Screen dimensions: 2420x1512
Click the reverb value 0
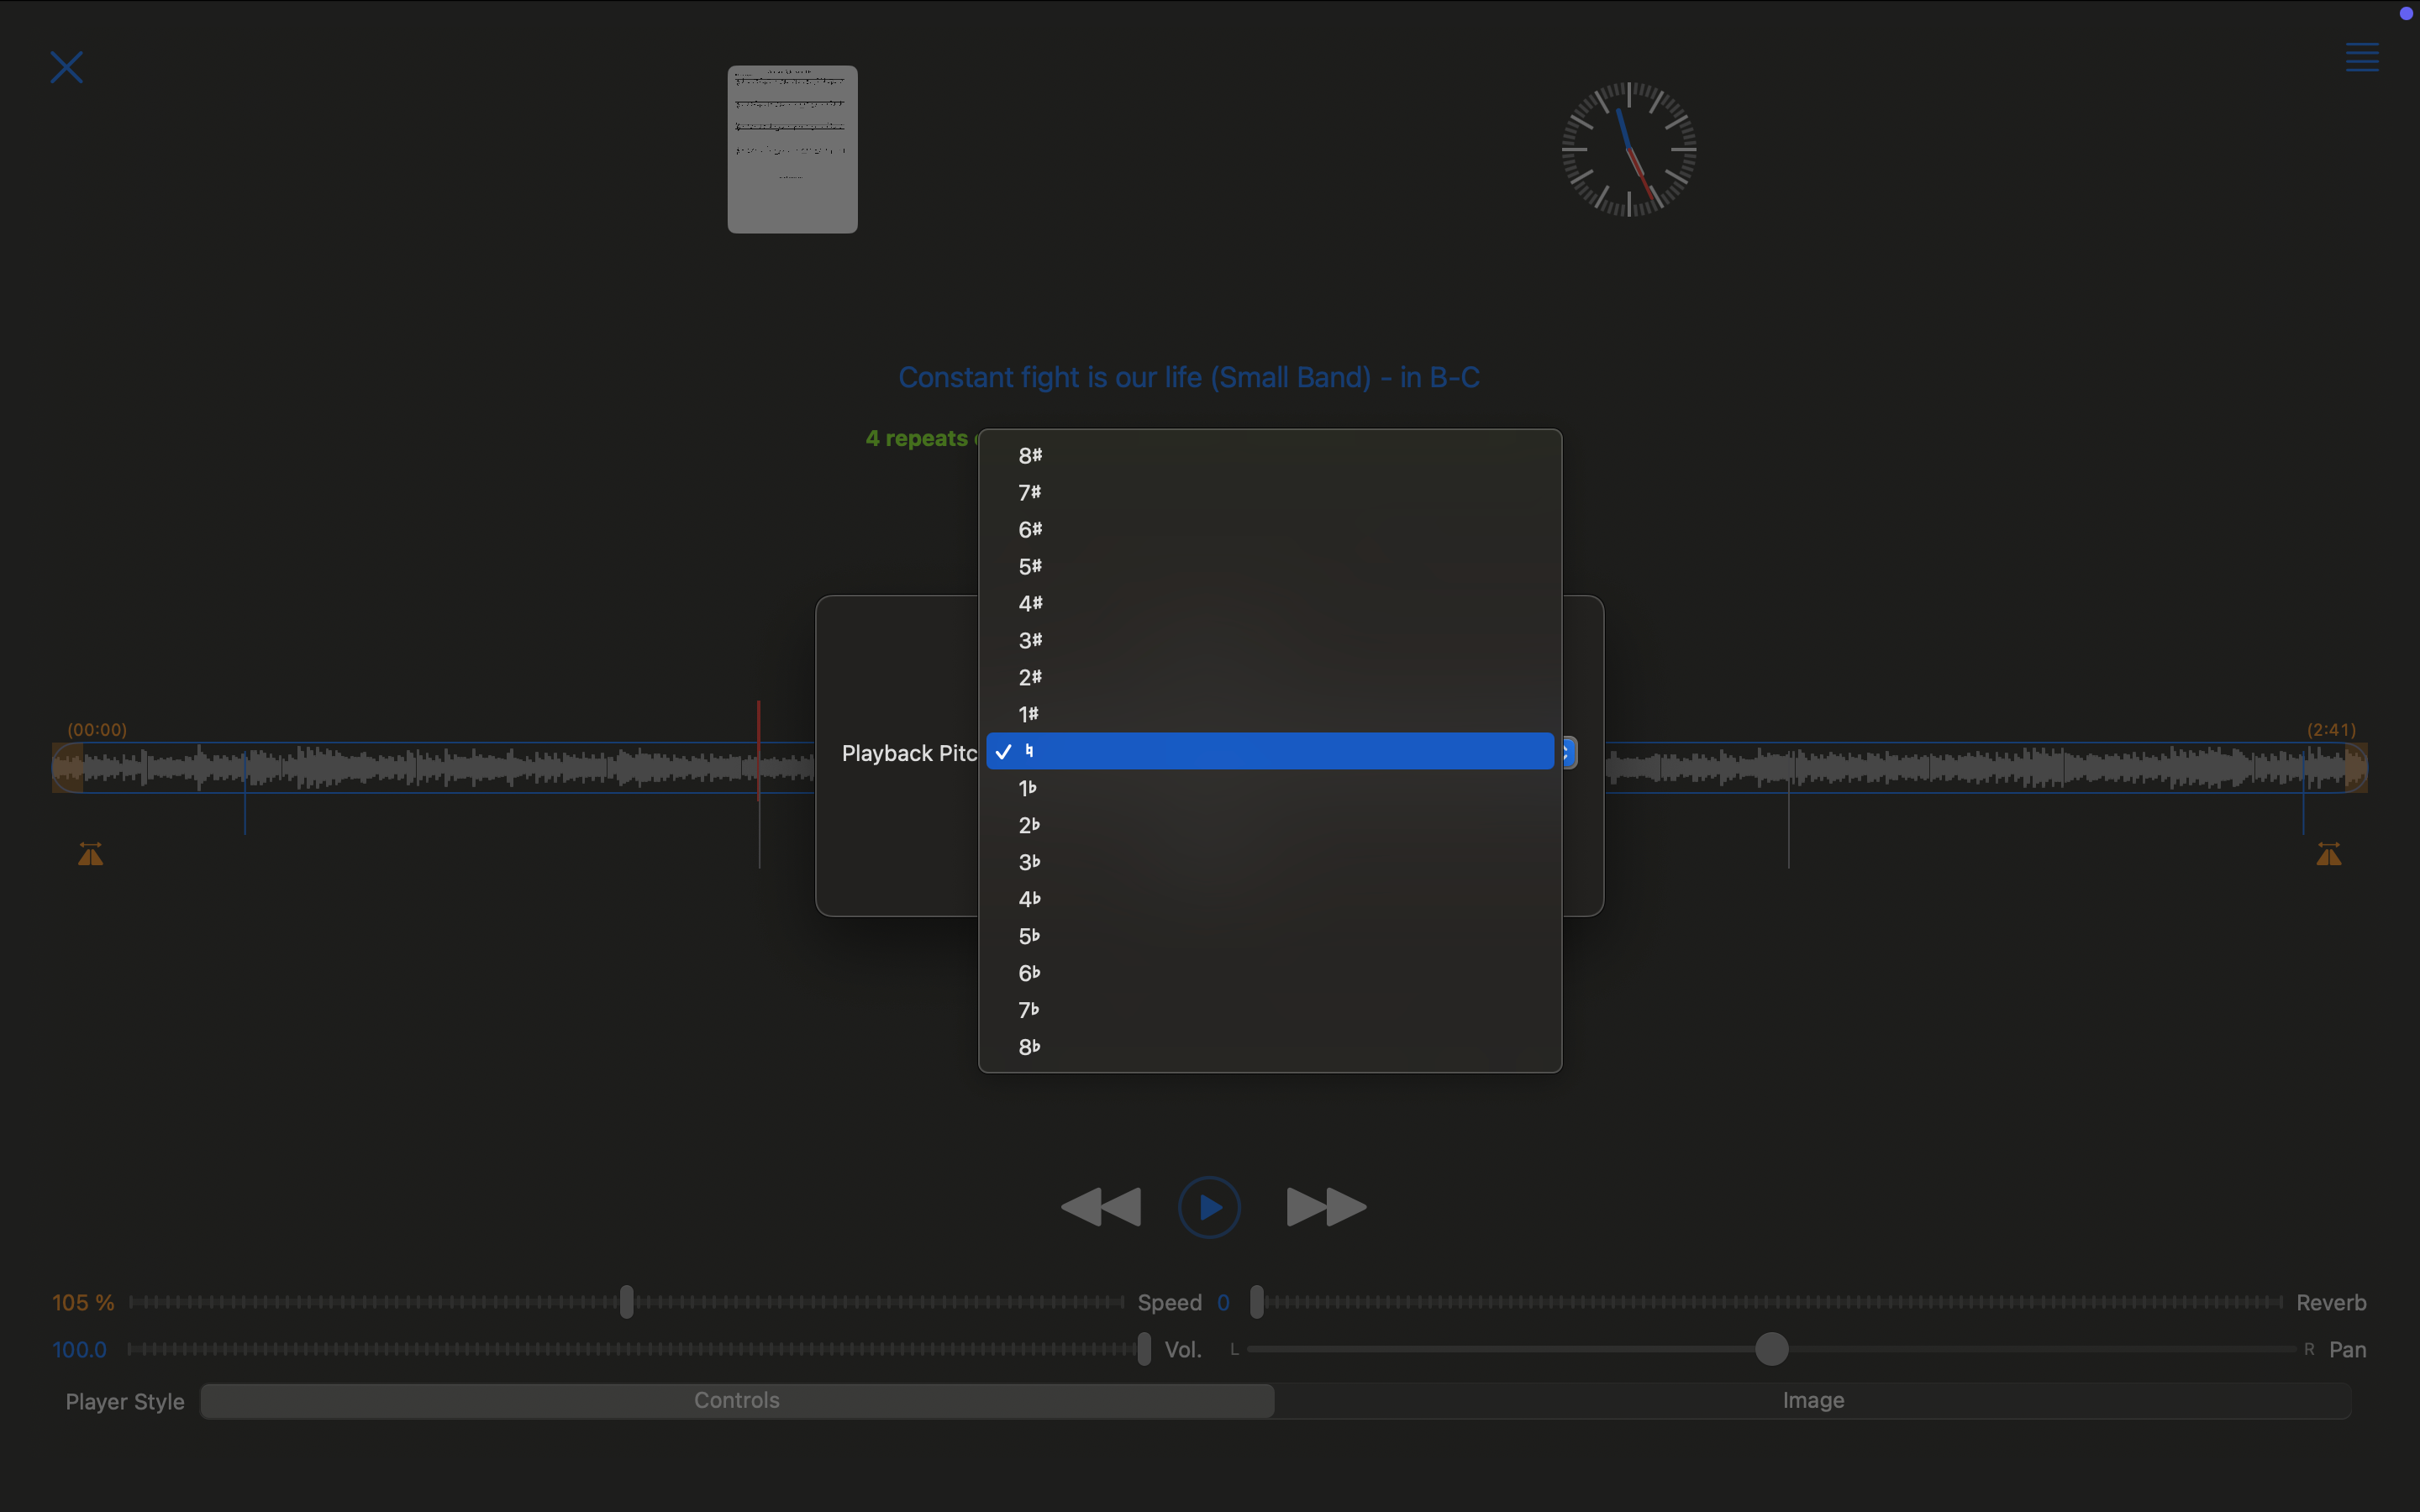pos(1223,1303)
